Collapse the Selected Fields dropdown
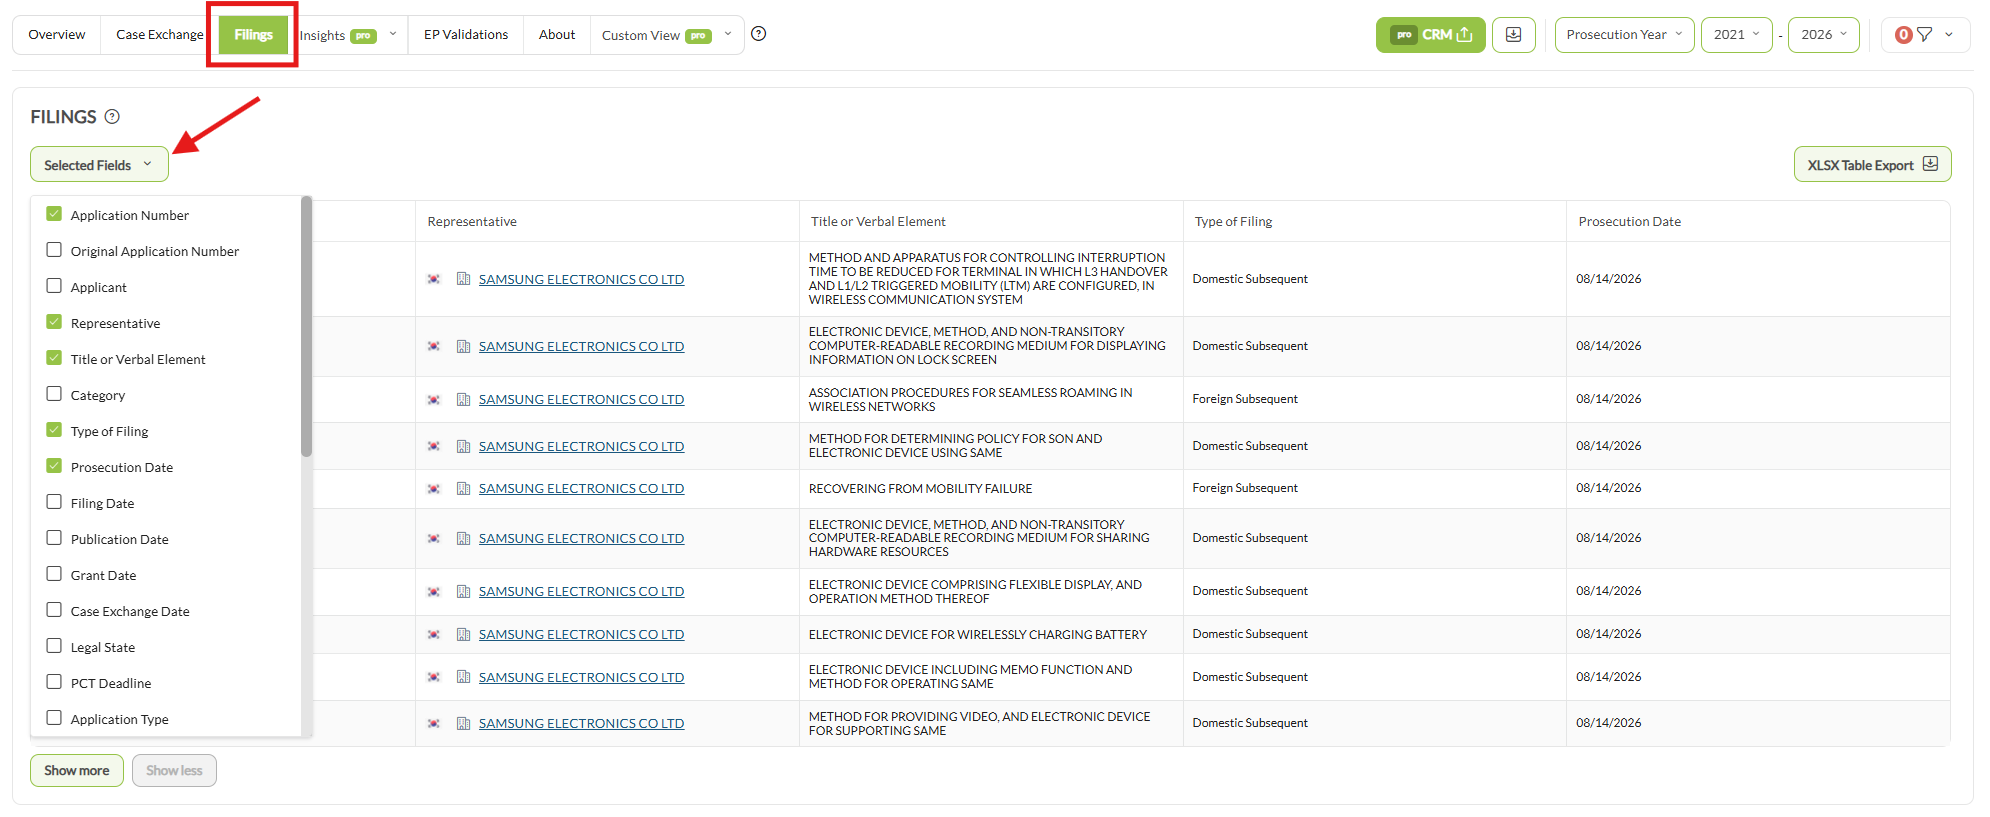This screenshot has width=1990, height=817. point(99,165)
